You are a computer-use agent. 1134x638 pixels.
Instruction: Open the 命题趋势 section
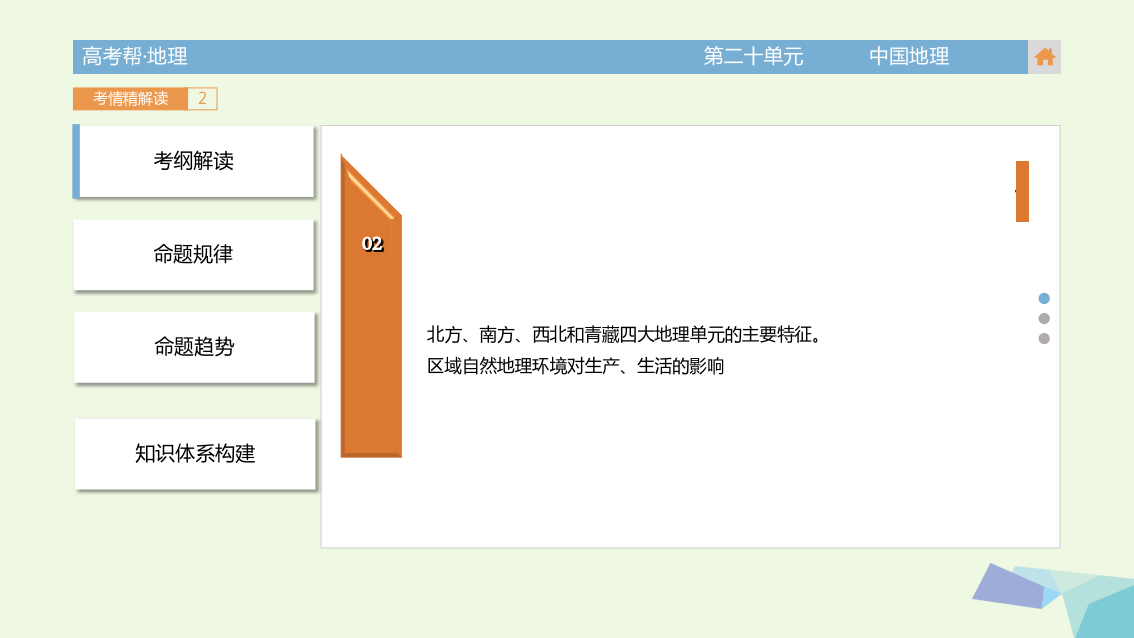[194, 346]
